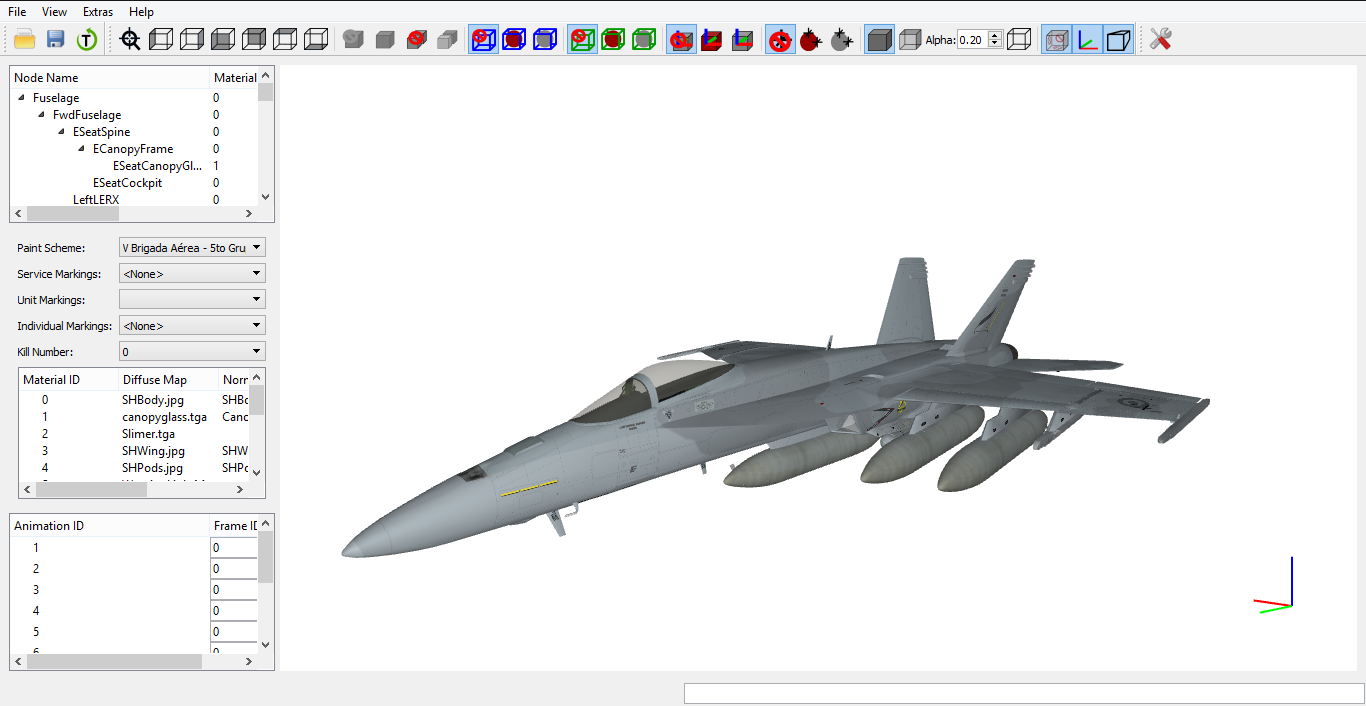Viewport: 1366px width, 706px height.
Task: Click the solid red cube in blue wireframe
Action: (514, 40)
